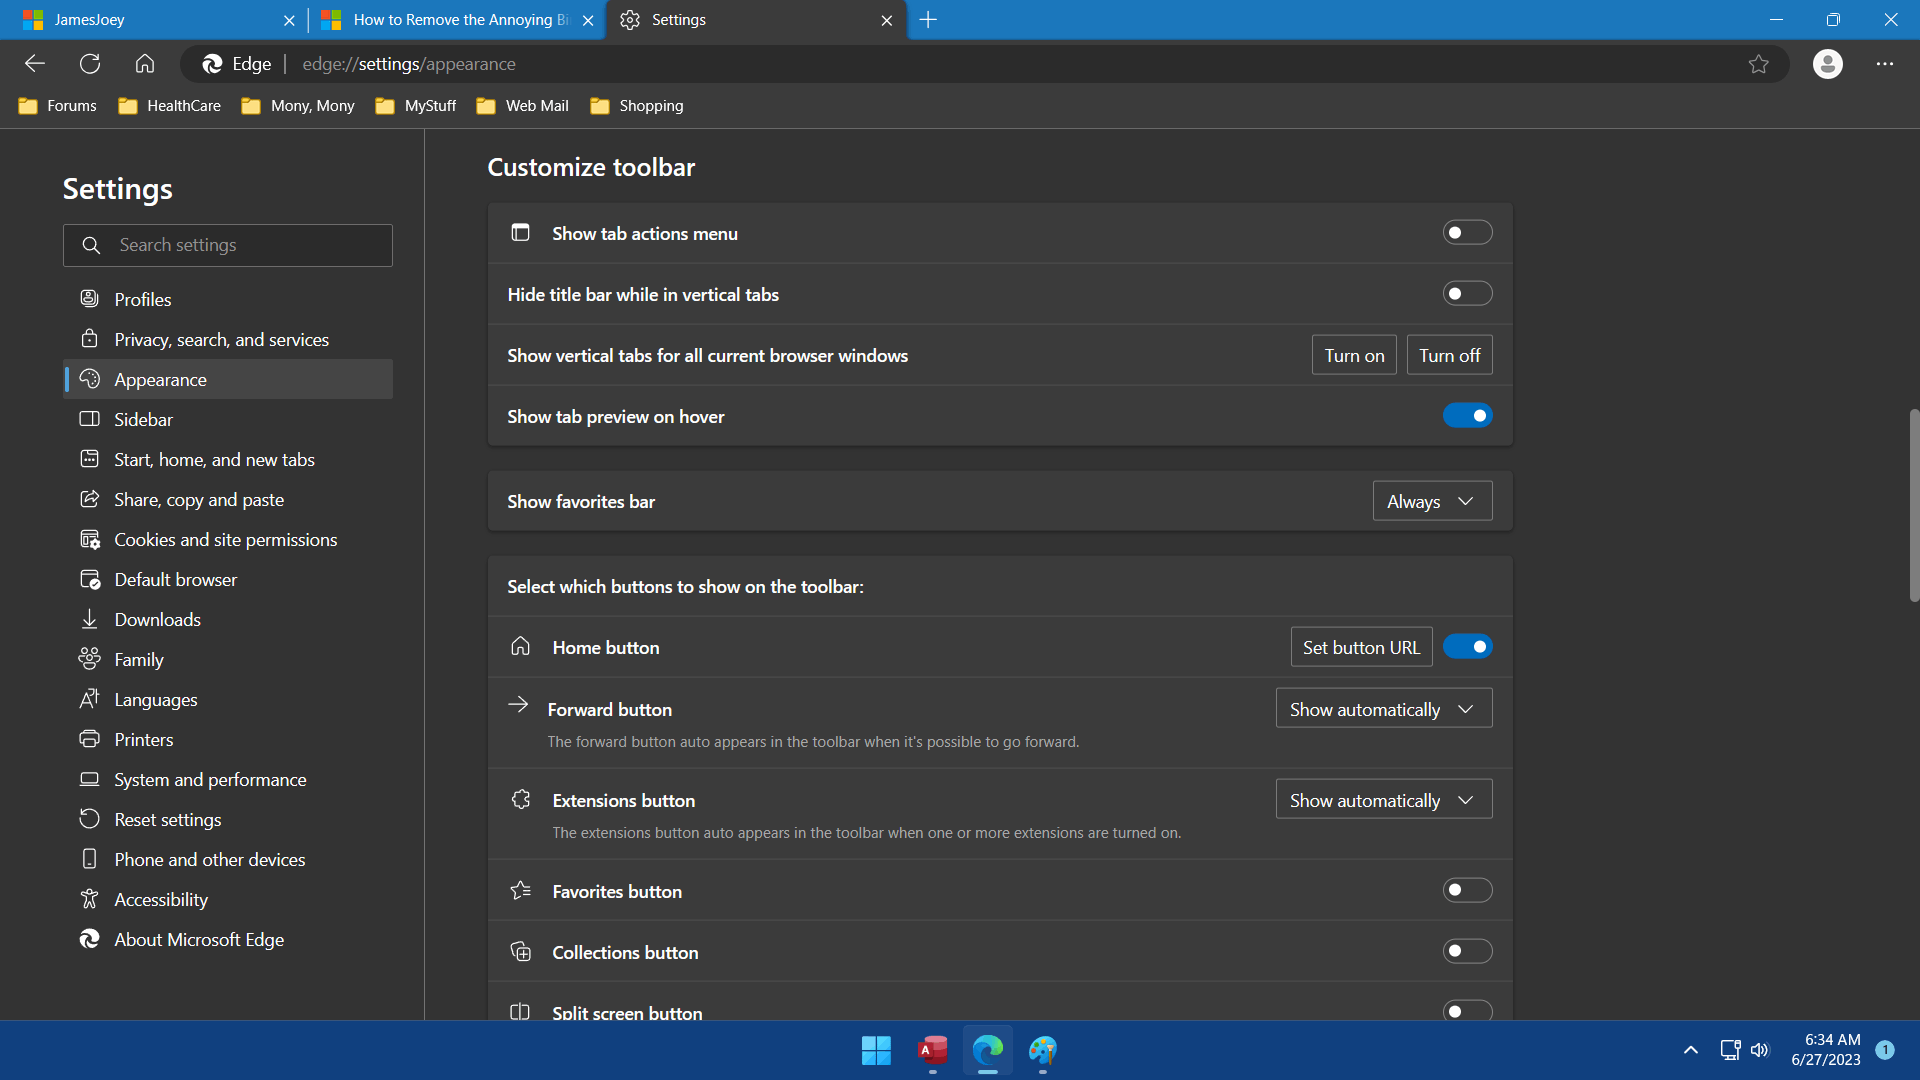
Task: Click the favorites star in address bar
Action: (x=1758, y=64)
